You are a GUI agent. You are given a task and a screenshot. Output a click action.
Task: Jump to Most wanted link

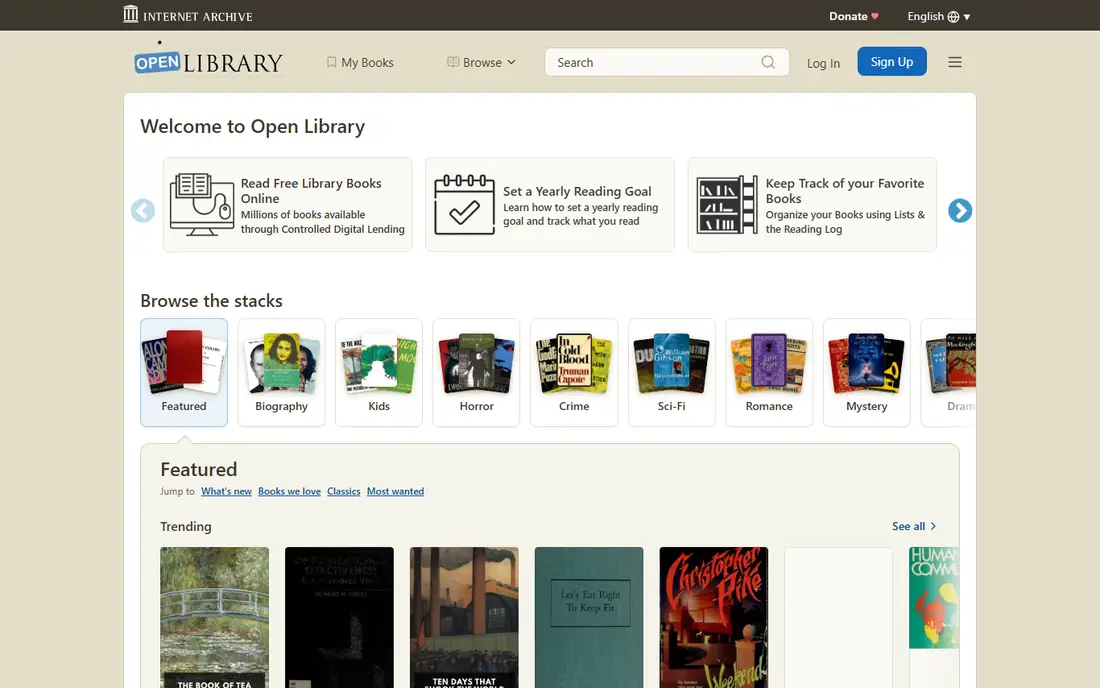pos(395,492)
